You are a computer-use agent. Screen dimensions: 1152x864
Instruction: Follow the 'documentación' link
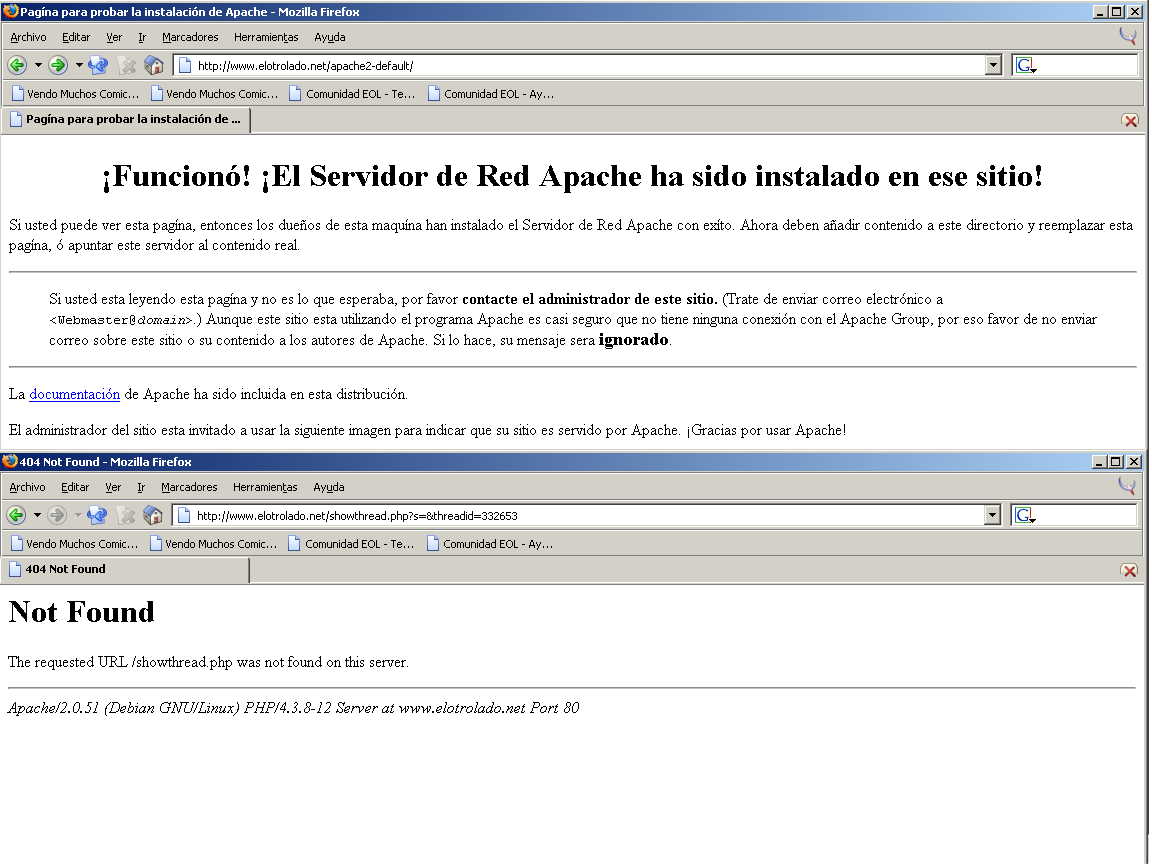coord(74,394)
